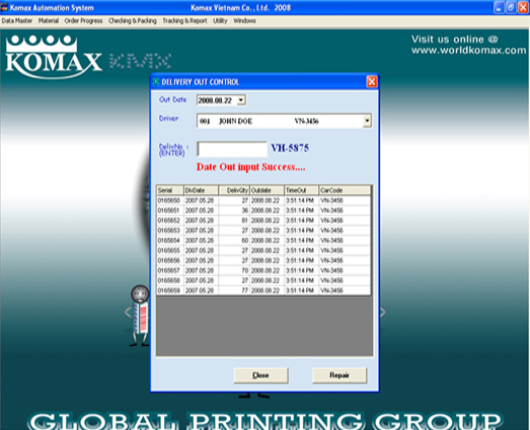Open the Checking & Packing menu
Image resolution: width=530 pixels, height=430 pixels.
(132, 21)
